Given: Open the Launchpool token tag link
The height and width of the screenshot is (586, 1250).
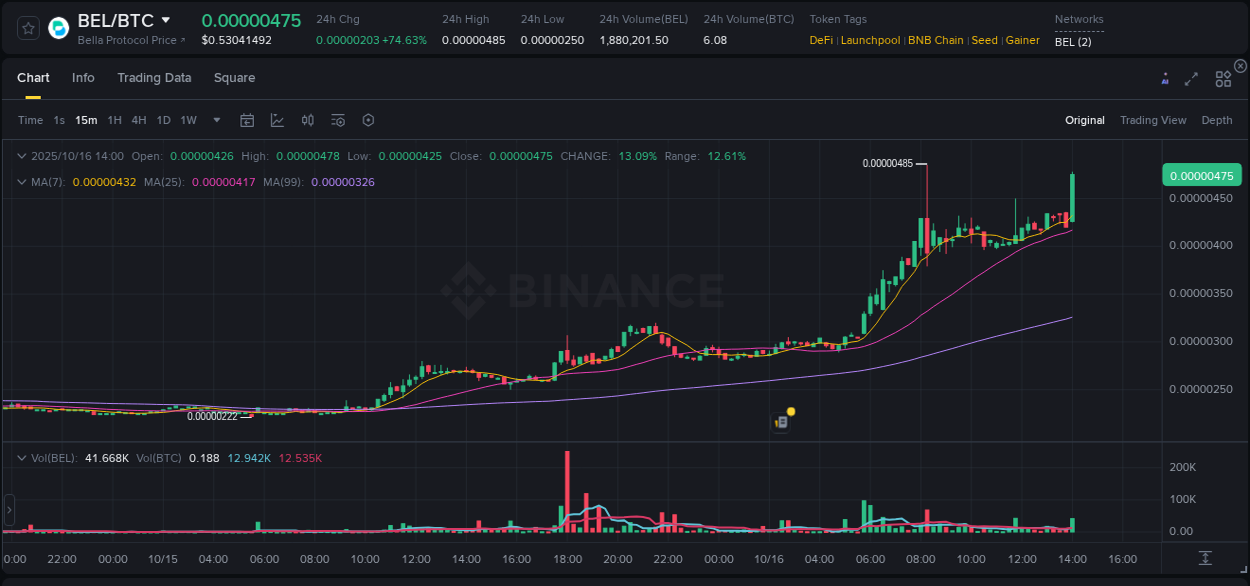Looking at the screenshot, I should pos(870,40).
